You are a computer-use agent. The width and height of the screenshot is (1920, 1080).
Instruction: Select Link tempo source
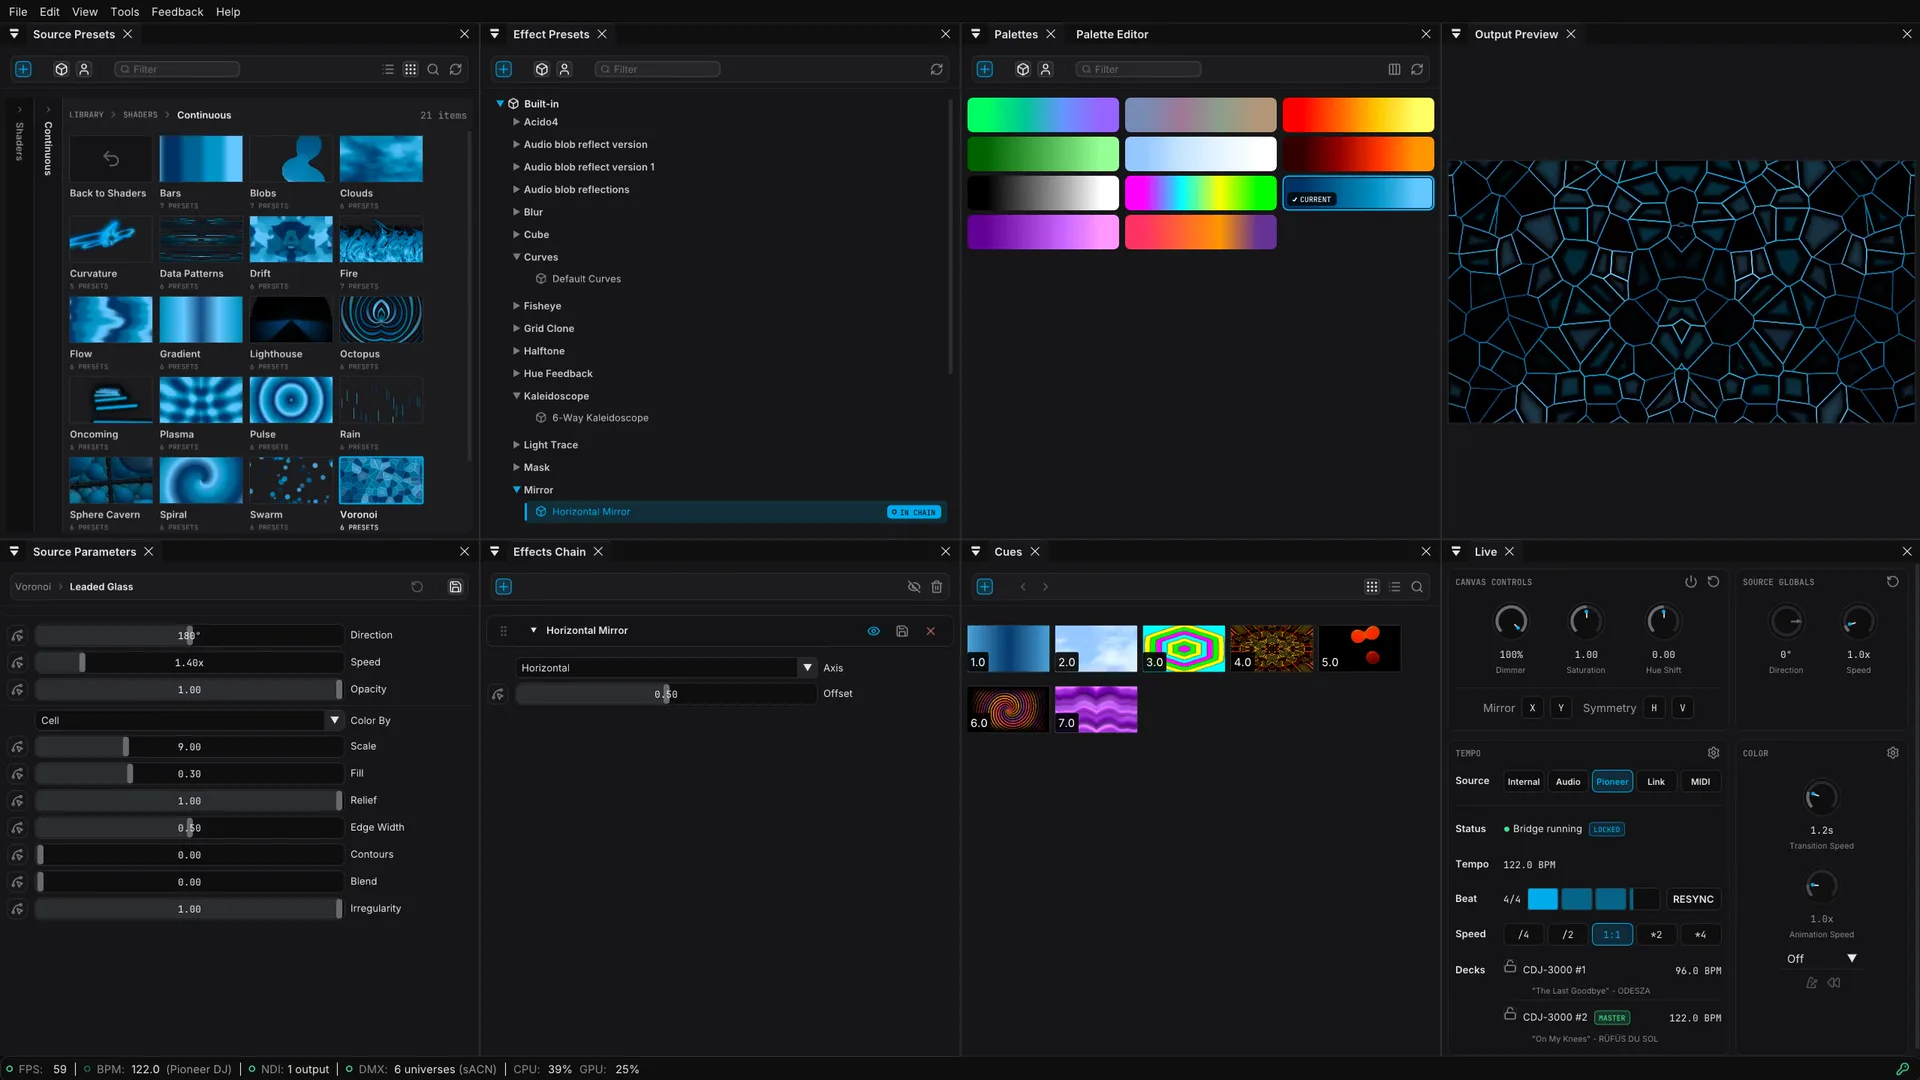[1656, 782]
